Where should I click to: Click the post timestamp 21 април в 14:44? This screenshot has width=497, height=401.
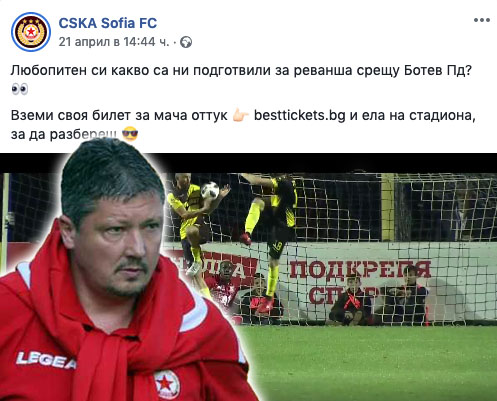114,42
